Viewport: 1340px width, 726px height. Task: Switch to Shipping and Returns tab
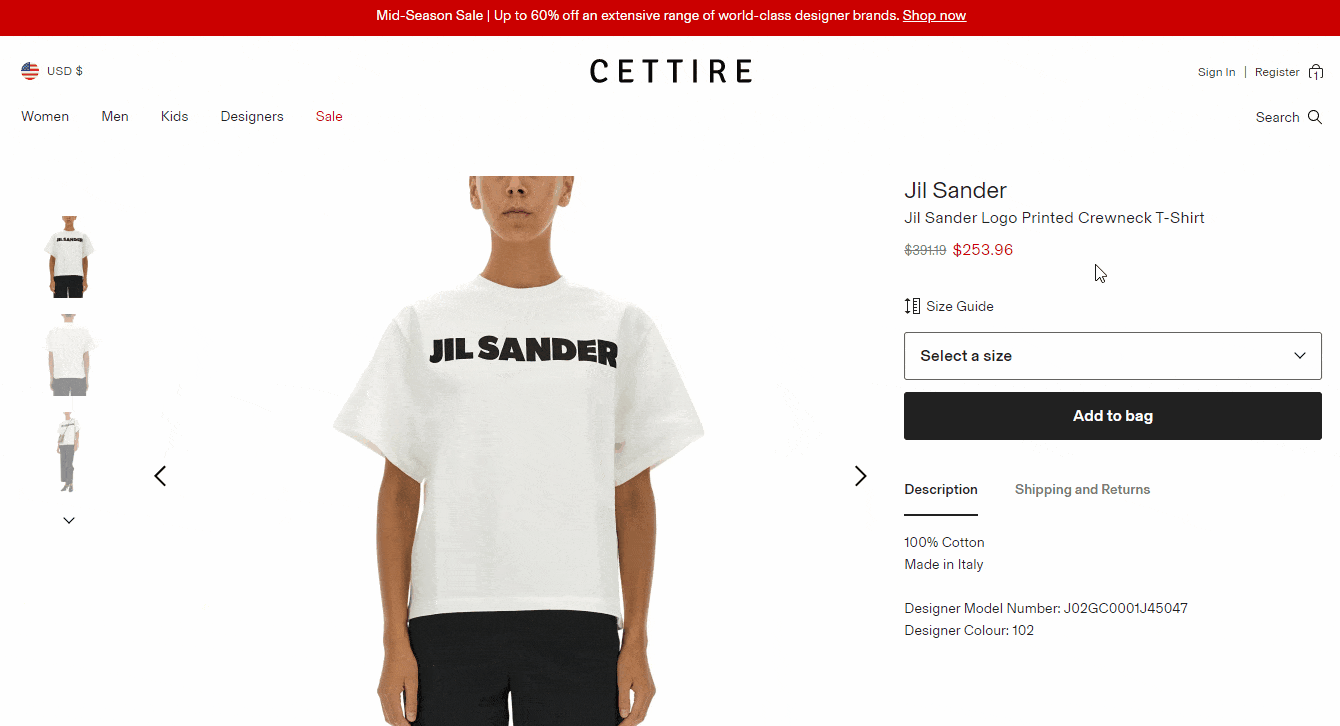[1082, 489]
